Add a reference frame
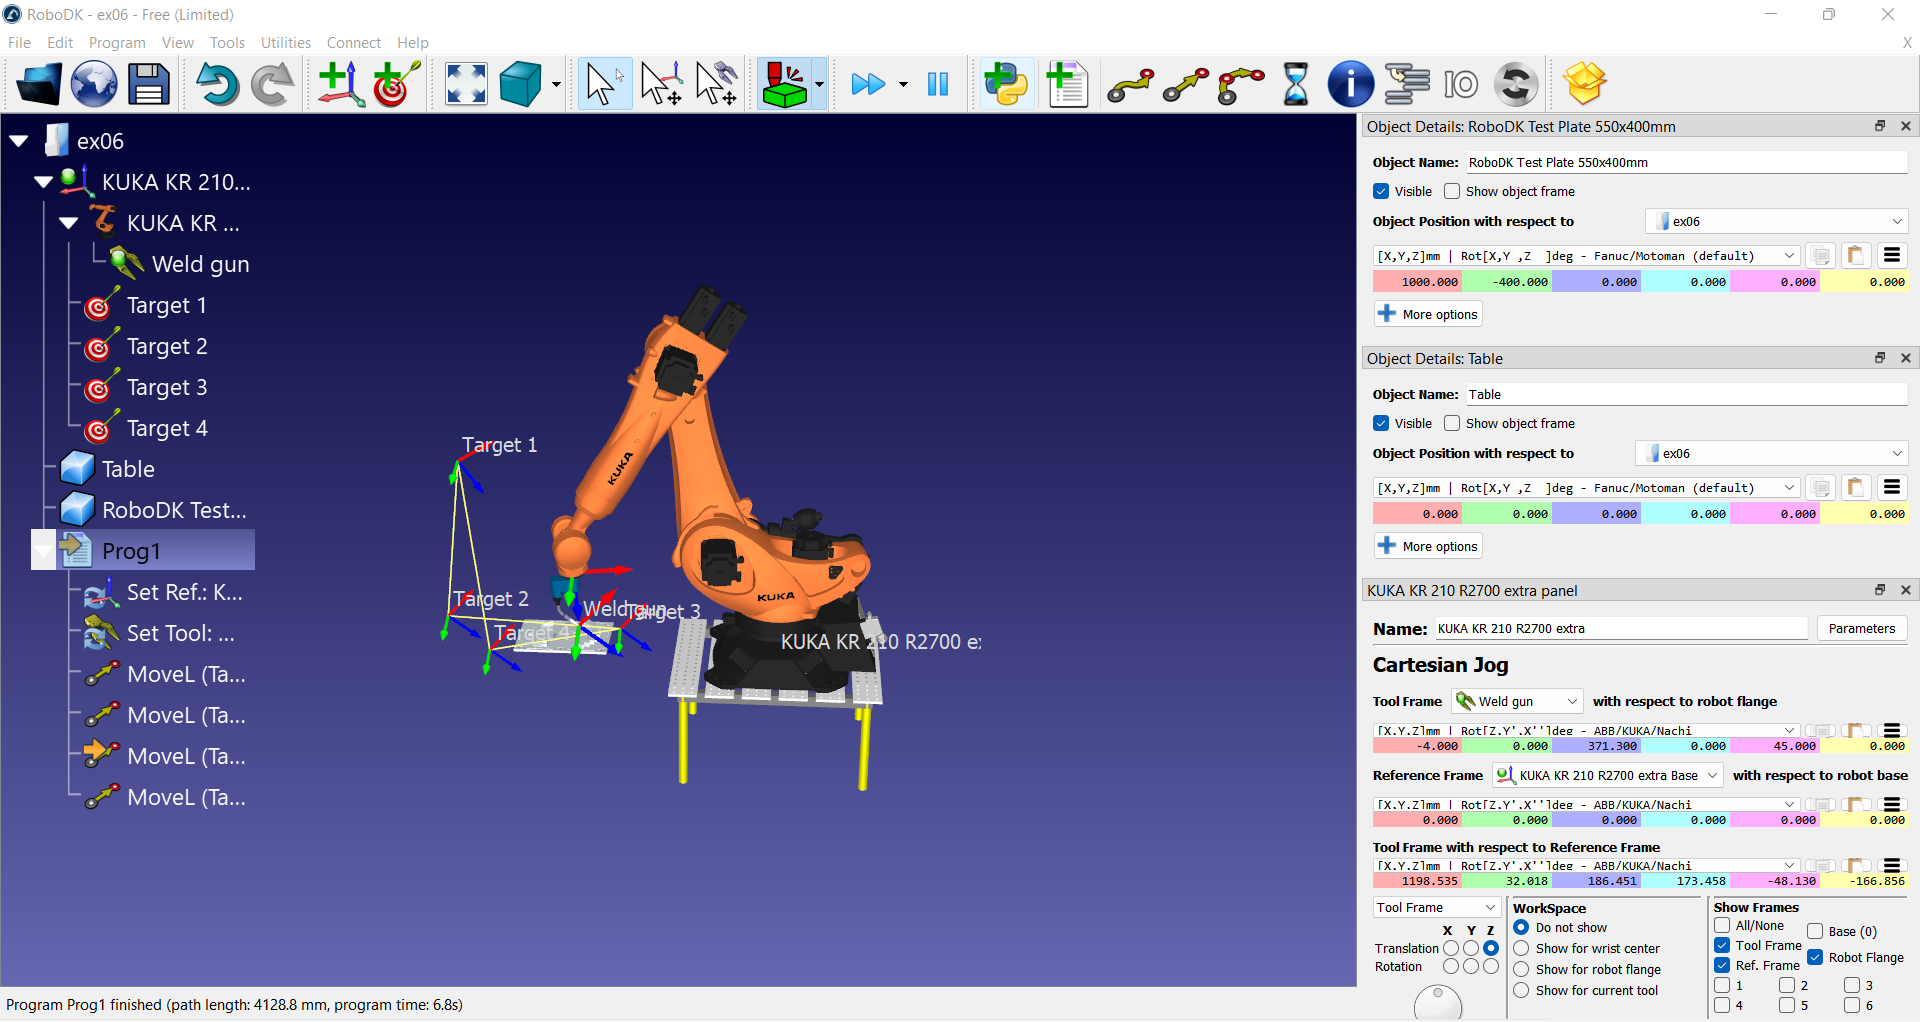The width and height of the screenshot is (1920, 1022). pos(340,84)
